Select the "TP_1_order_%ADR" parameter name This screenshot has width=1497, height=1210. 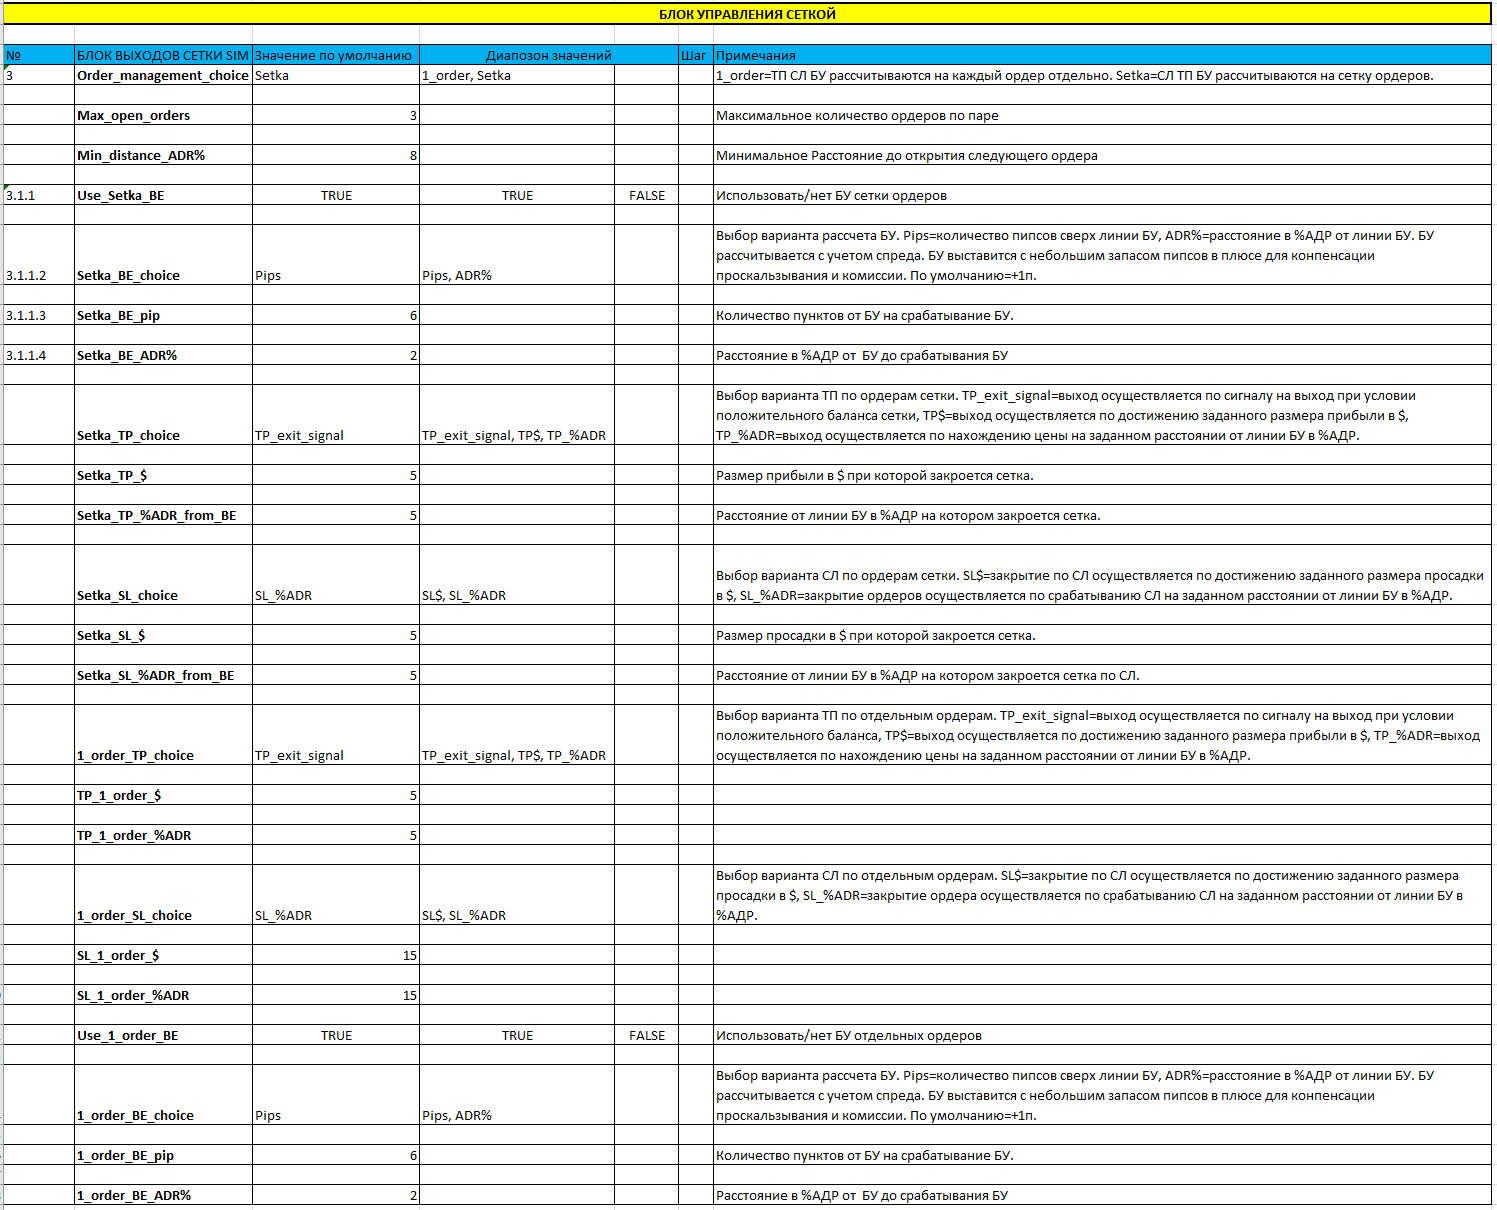coord(163,835)
